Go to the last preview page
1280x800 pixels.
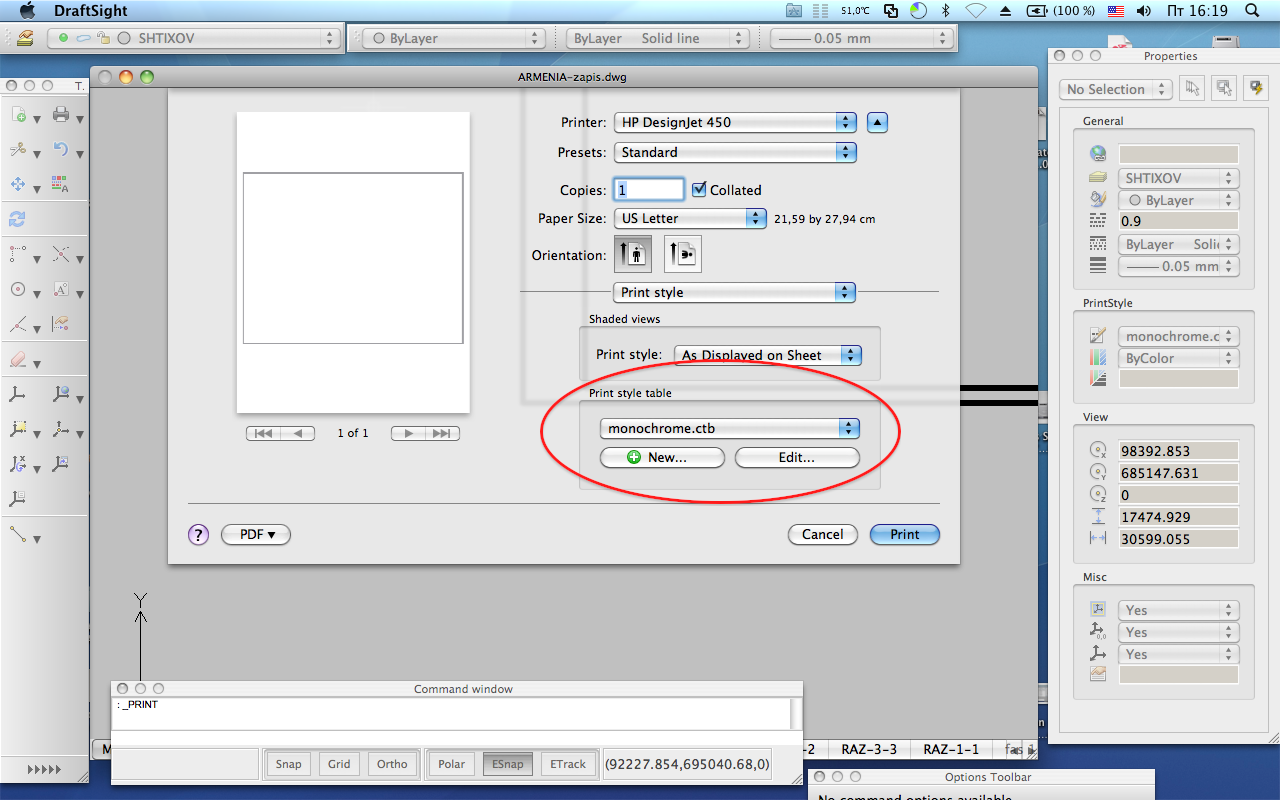[443, 433]
